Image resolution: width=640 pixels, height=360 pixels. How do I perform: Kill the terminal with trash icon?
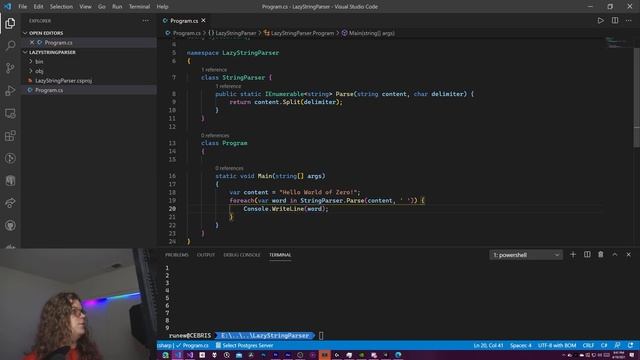click(x=600, y=255)
